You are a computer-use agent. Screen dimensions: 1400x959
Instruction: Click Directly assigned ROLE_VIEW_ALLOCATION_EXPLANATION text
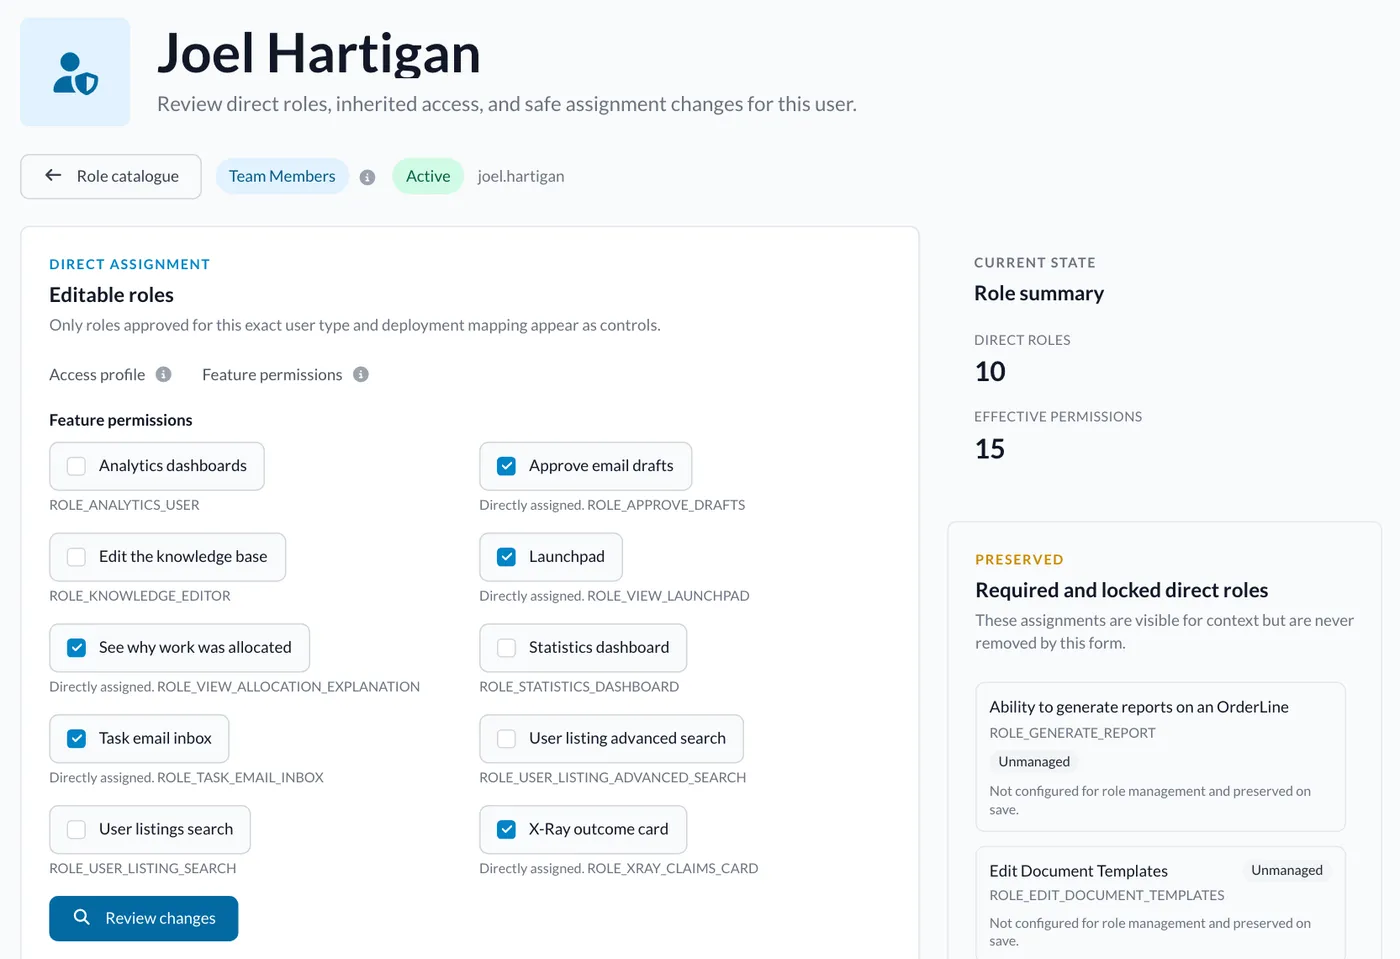[234, 687]
